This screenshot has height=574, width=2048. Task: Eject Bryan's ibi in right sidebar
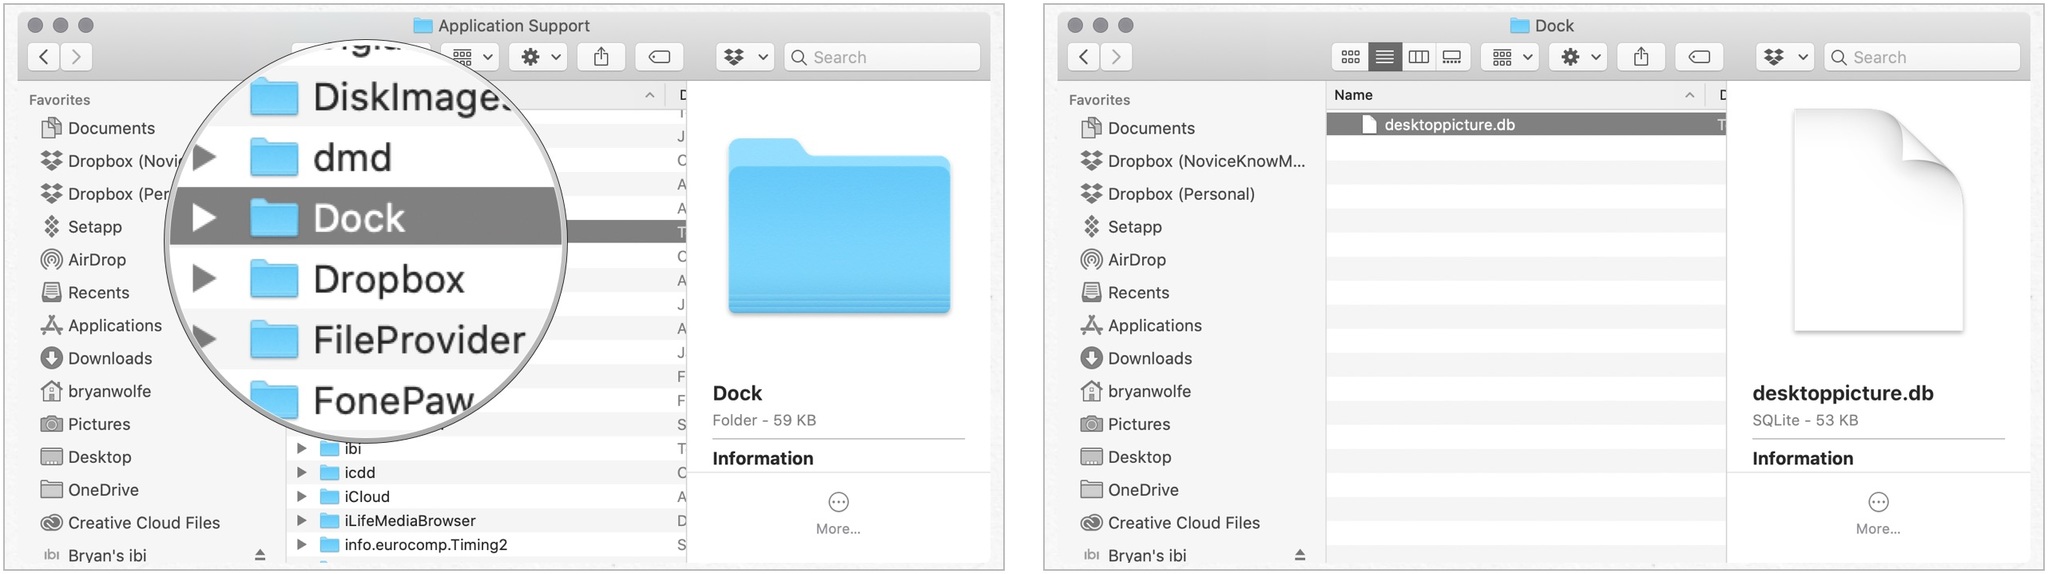[x=1300, y=555]
